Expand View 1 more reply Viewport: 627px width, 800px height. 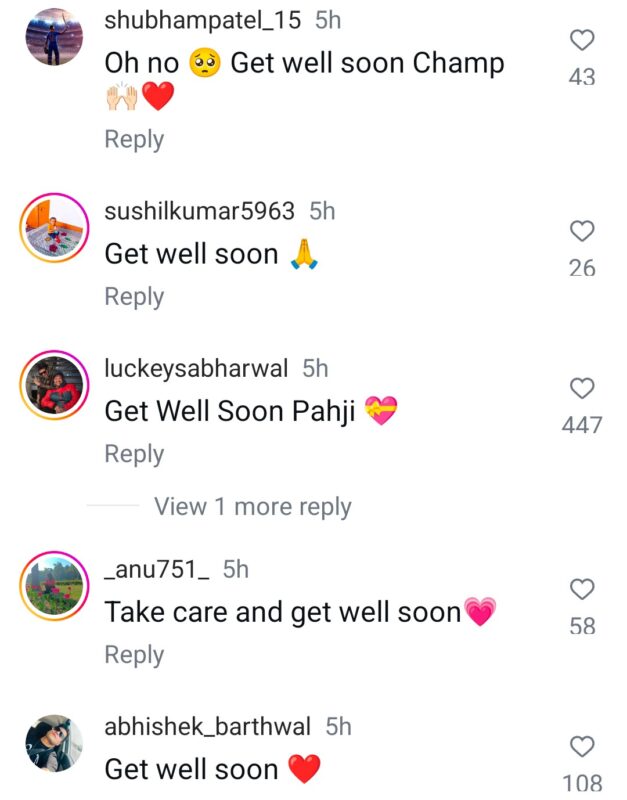click(253, 507)
